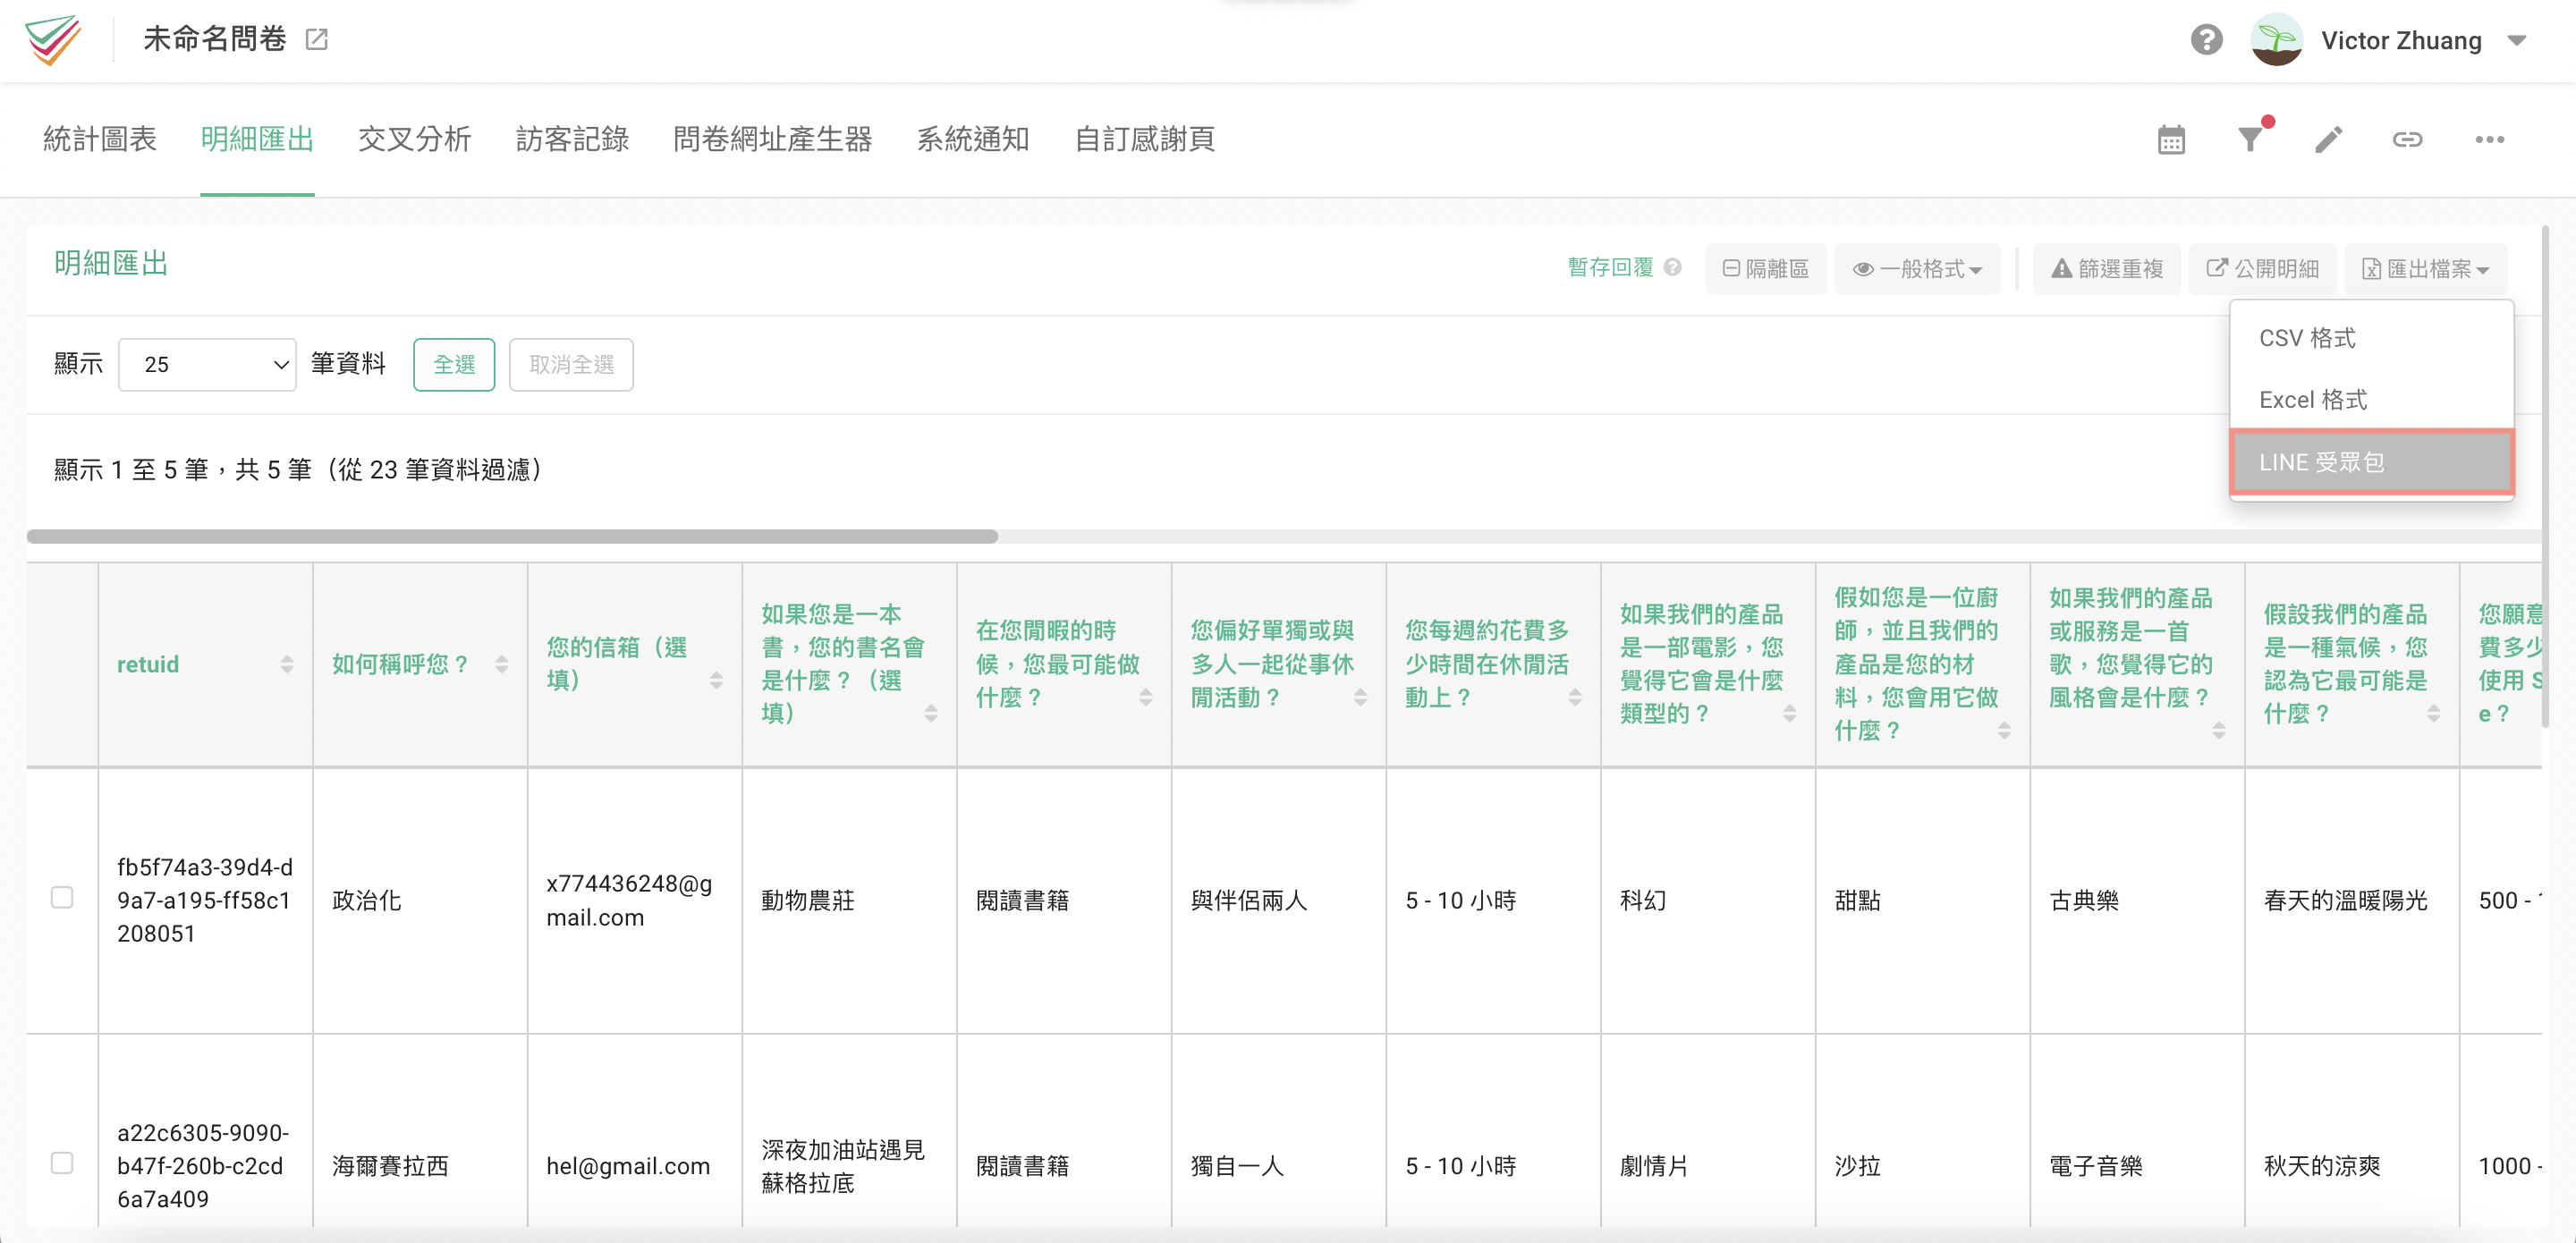Click the 未命名問卷 survey title

pyautogui.click(x=214, y=39)
